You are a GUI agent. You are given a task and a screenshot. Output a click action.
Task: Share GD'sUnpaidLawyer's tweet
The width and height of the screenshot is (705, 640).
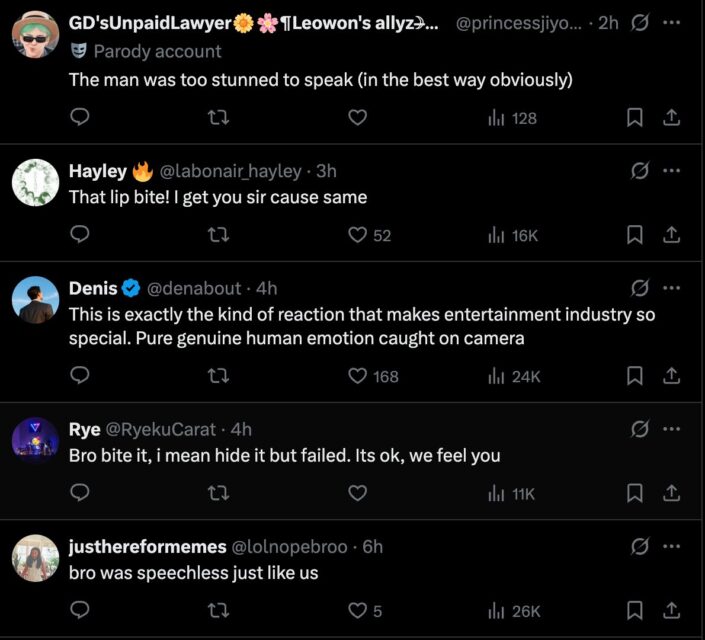click(672, 118)
